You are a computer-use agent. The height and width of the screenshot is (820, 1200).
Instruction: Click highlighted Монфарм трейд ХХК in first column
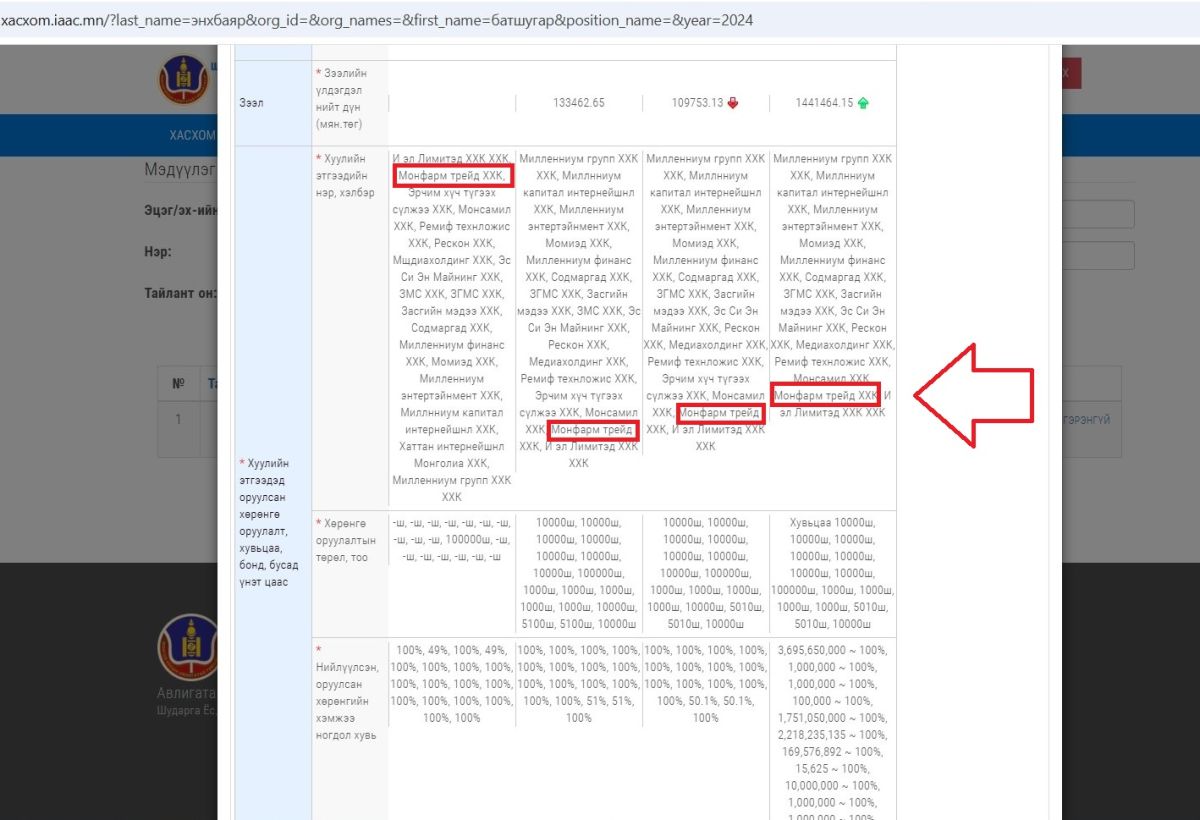coord(452,176)
